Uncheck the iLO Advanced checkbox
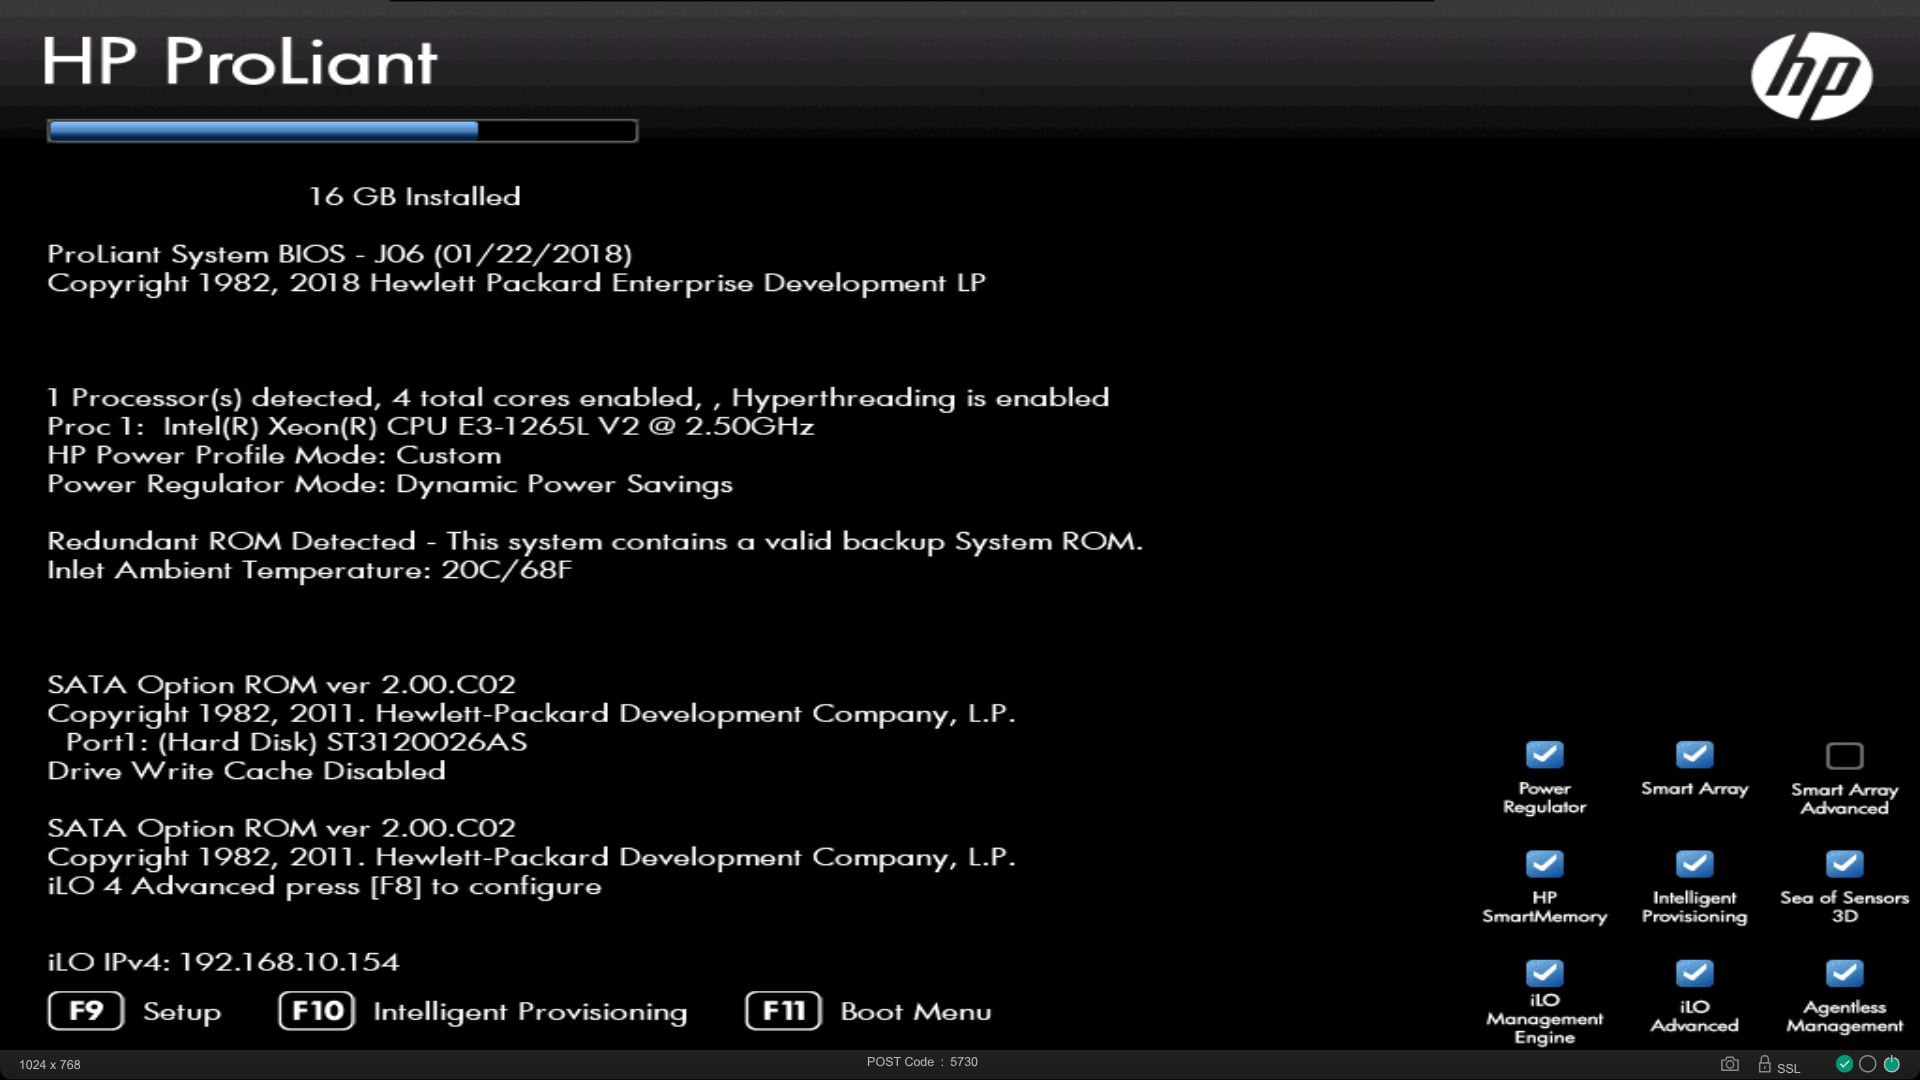This screenshot has height=1080, width=1920. [x=1694, y=972]
